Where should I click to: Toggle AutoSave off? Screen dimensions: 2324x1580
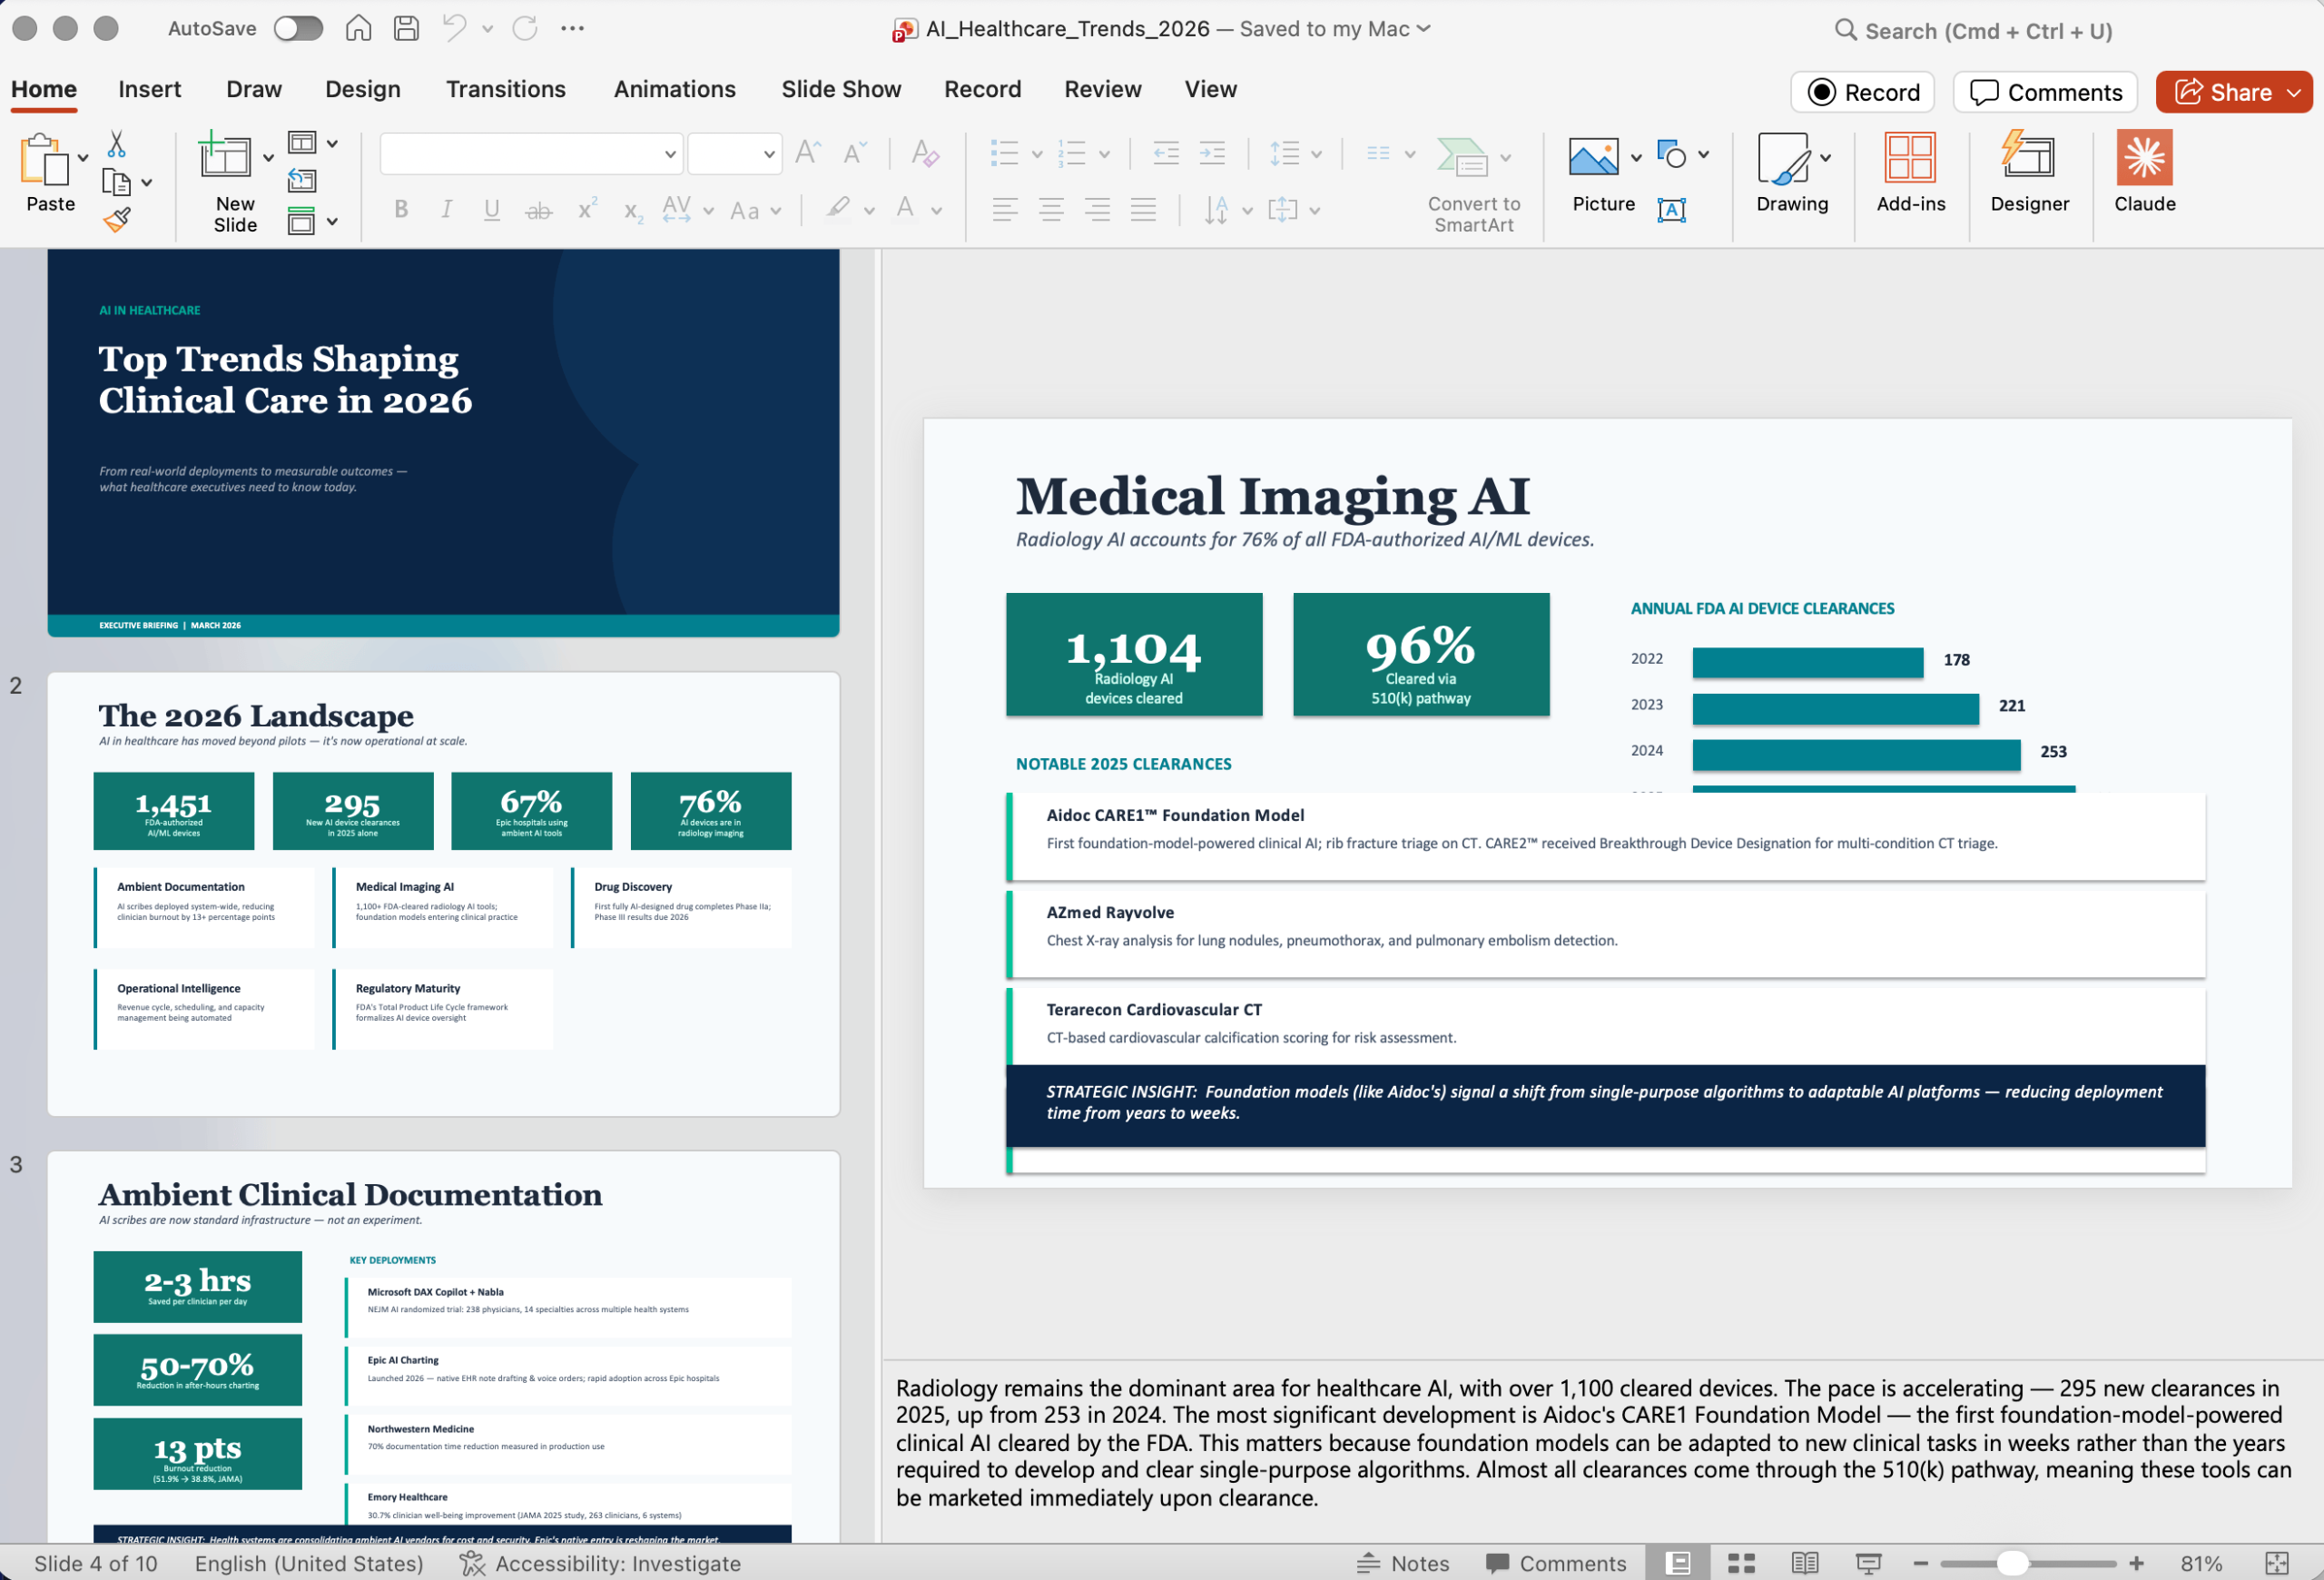297,29
